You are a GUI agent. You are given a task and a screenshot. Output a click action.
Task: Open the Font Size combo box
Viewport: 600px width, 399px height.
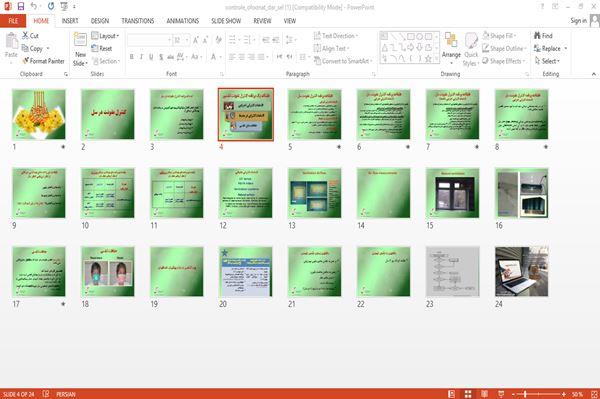[181, 40]
